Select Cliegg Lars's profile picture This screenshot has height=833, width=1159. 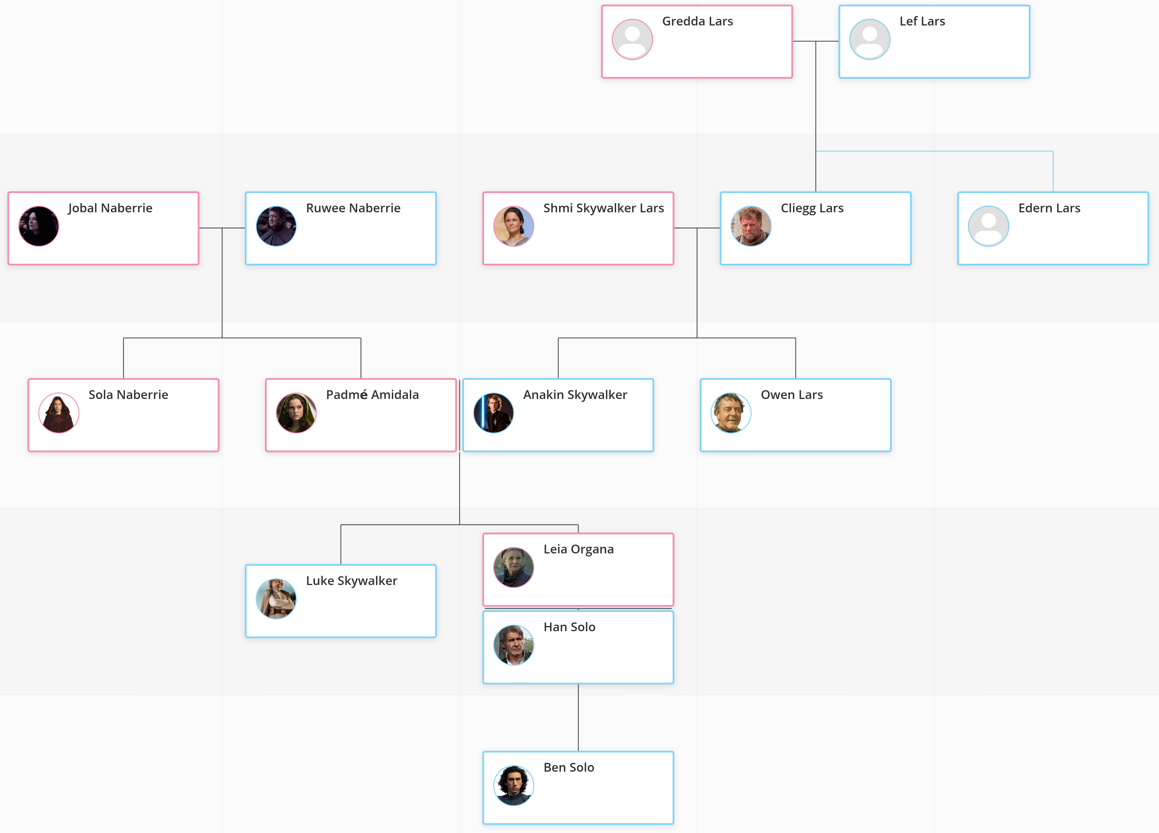751,227
